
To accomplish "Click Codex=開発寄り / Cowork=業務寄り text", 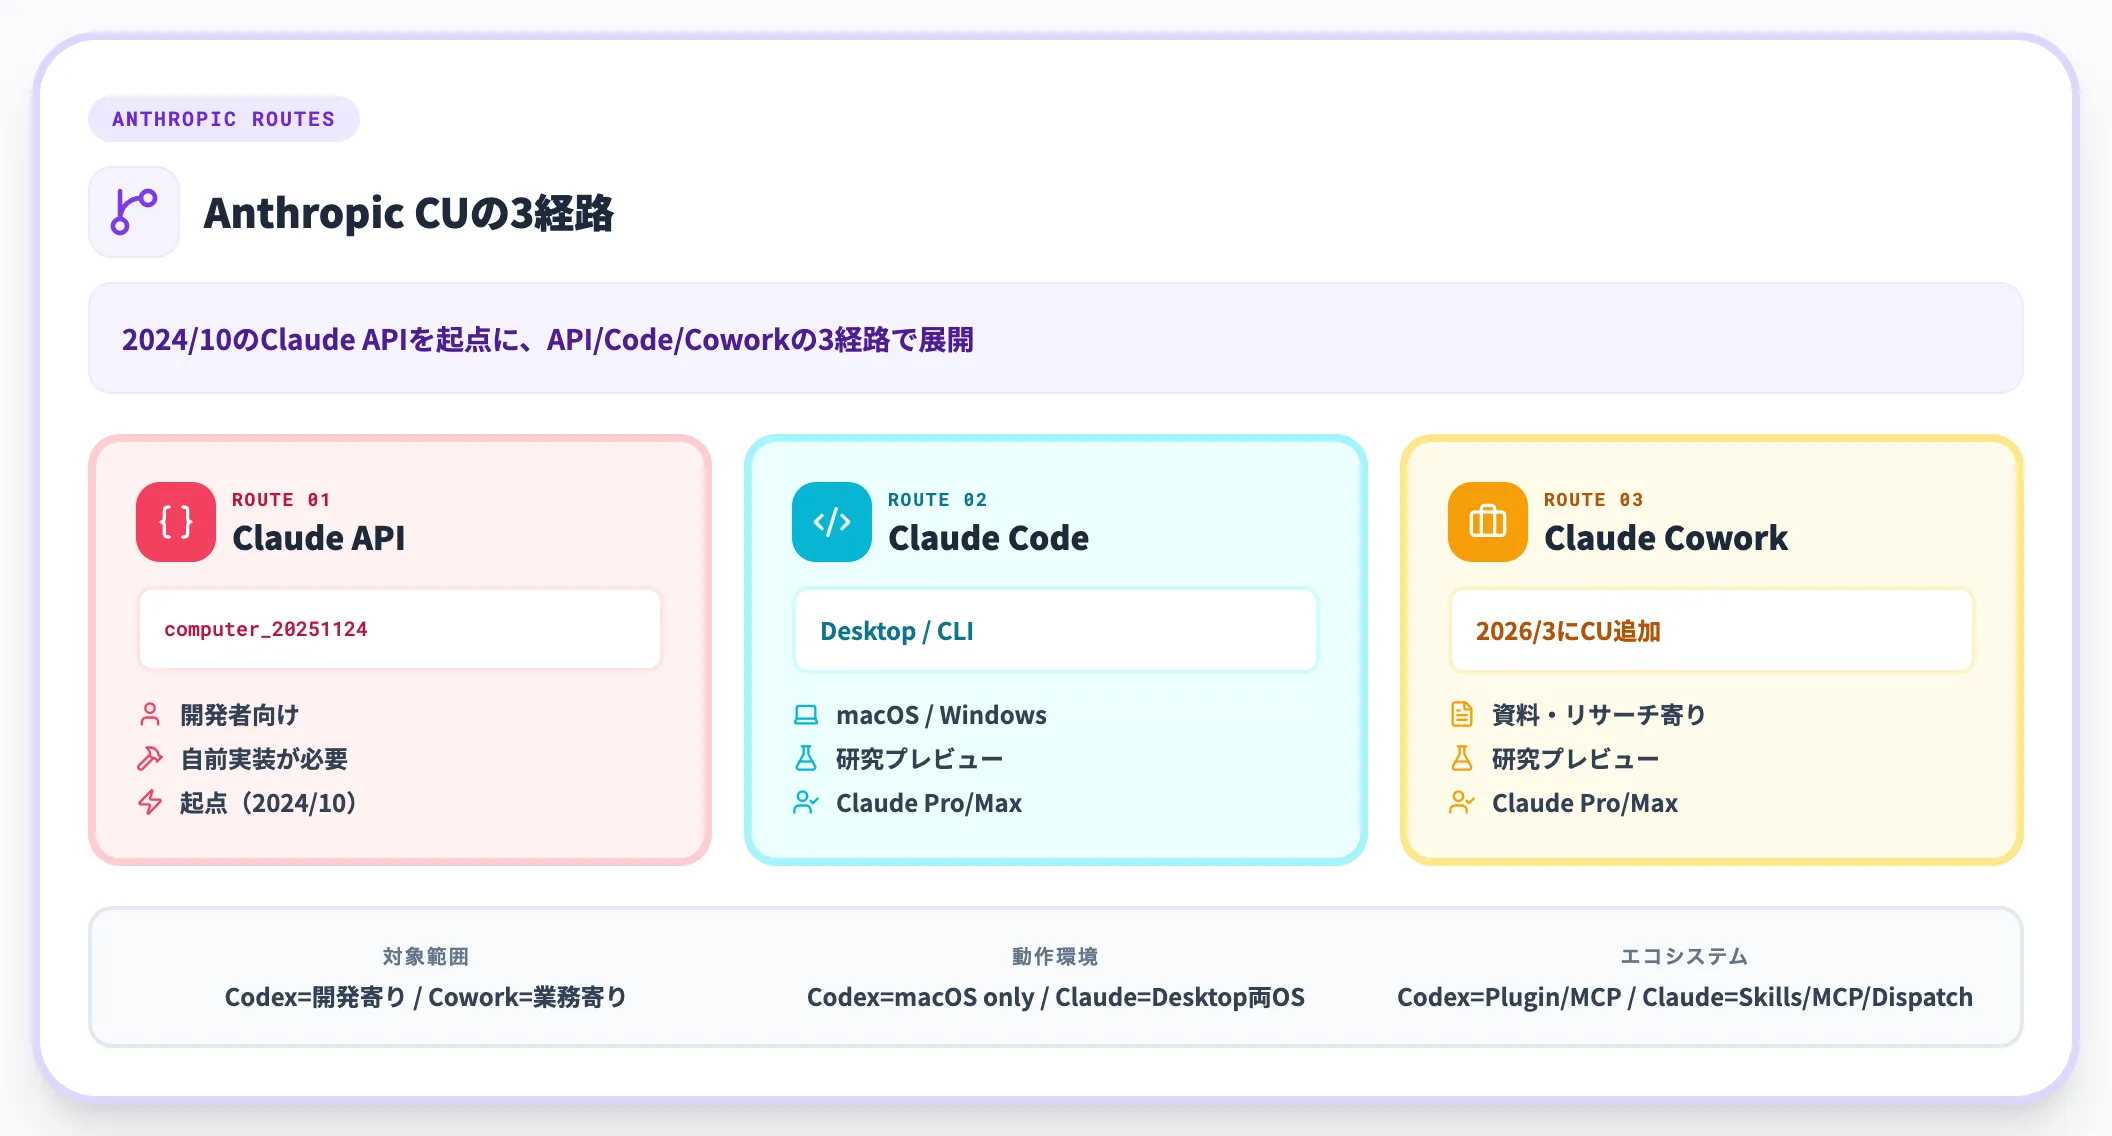I will [x=426, y=997].
